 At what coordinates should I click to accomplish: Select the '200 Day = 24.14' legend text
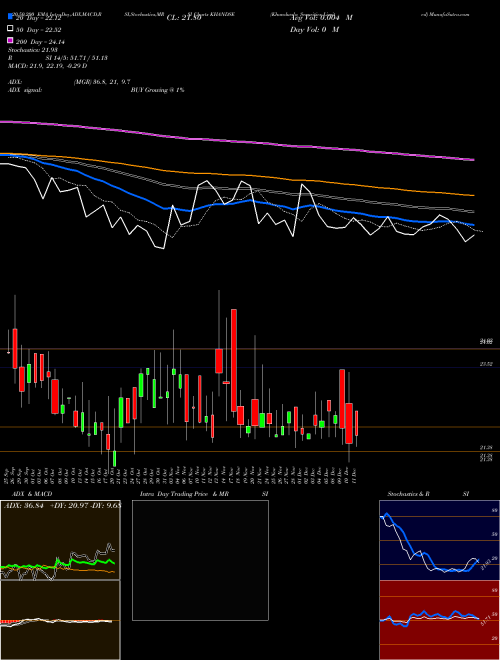[40, 42]
